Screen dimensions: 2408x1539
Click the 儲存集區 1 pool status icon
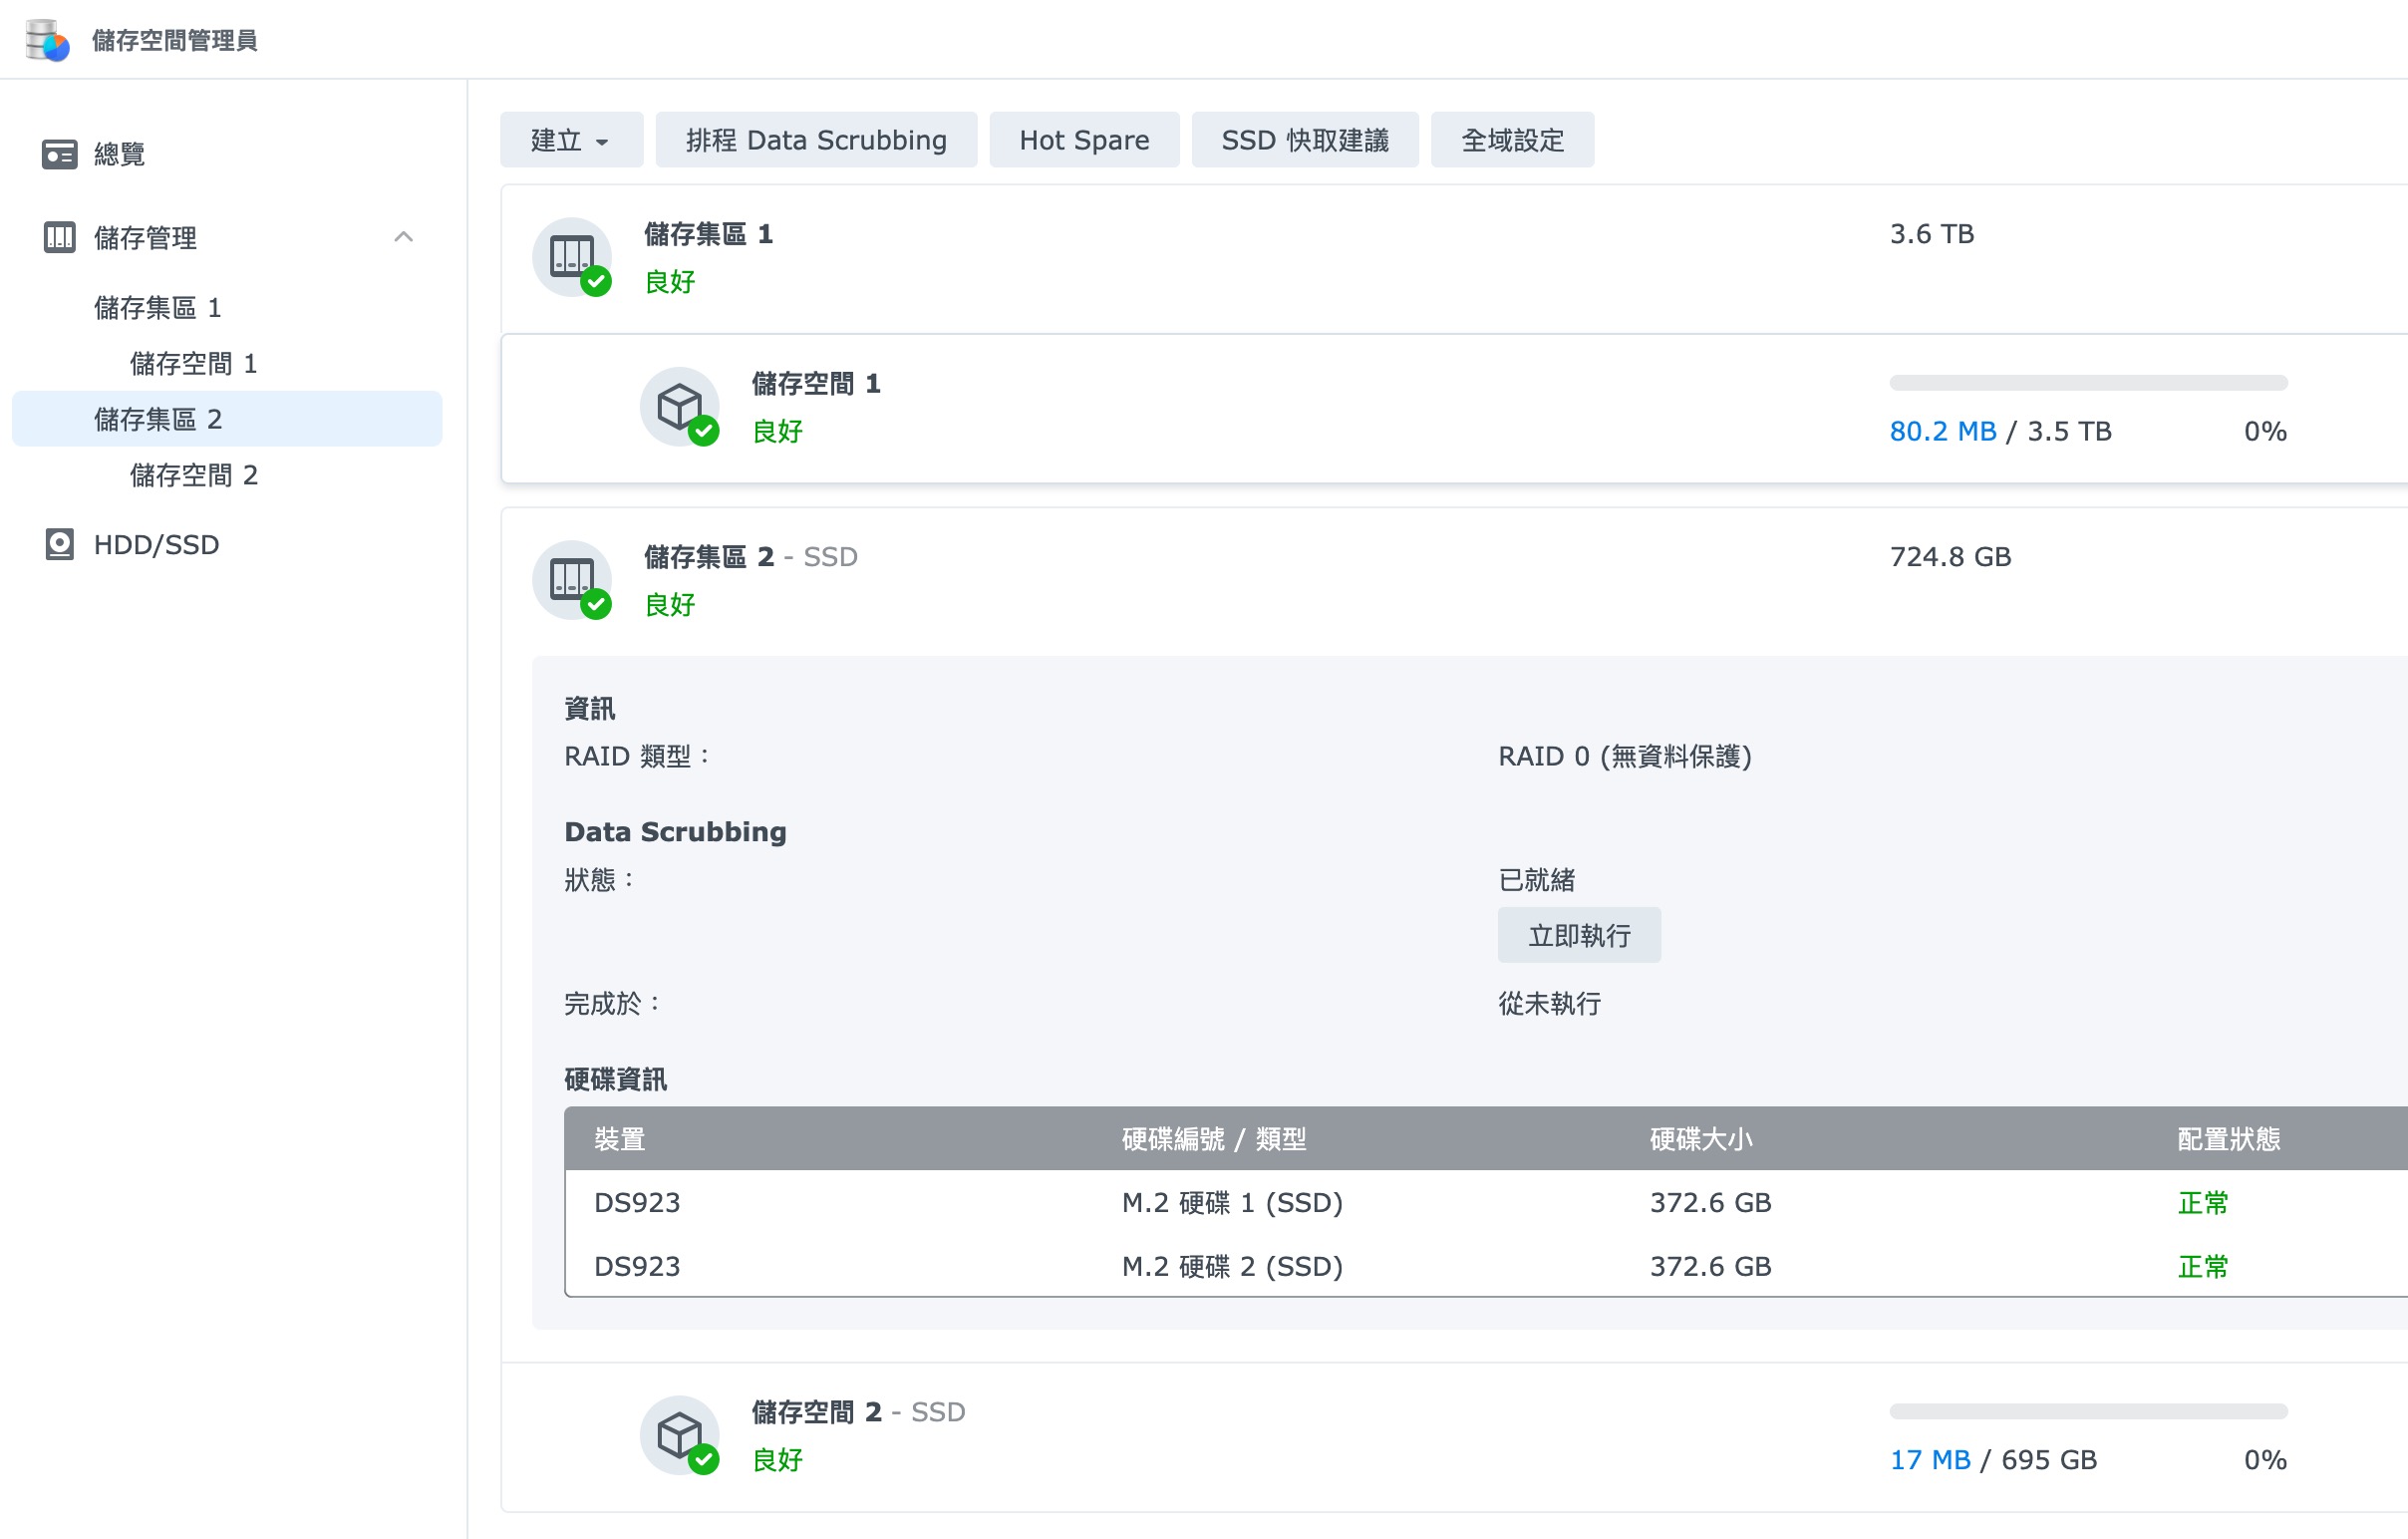[x=572, y=257]
